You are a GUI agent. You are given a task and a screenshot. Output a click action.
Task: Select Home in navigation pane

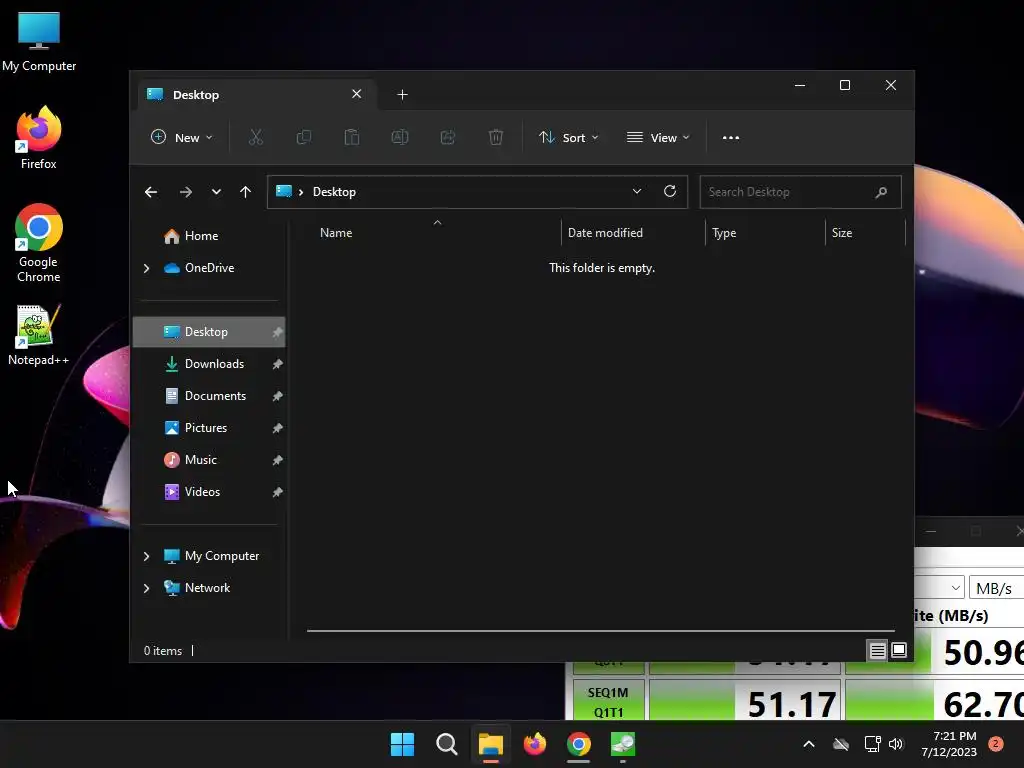[209, 236]
